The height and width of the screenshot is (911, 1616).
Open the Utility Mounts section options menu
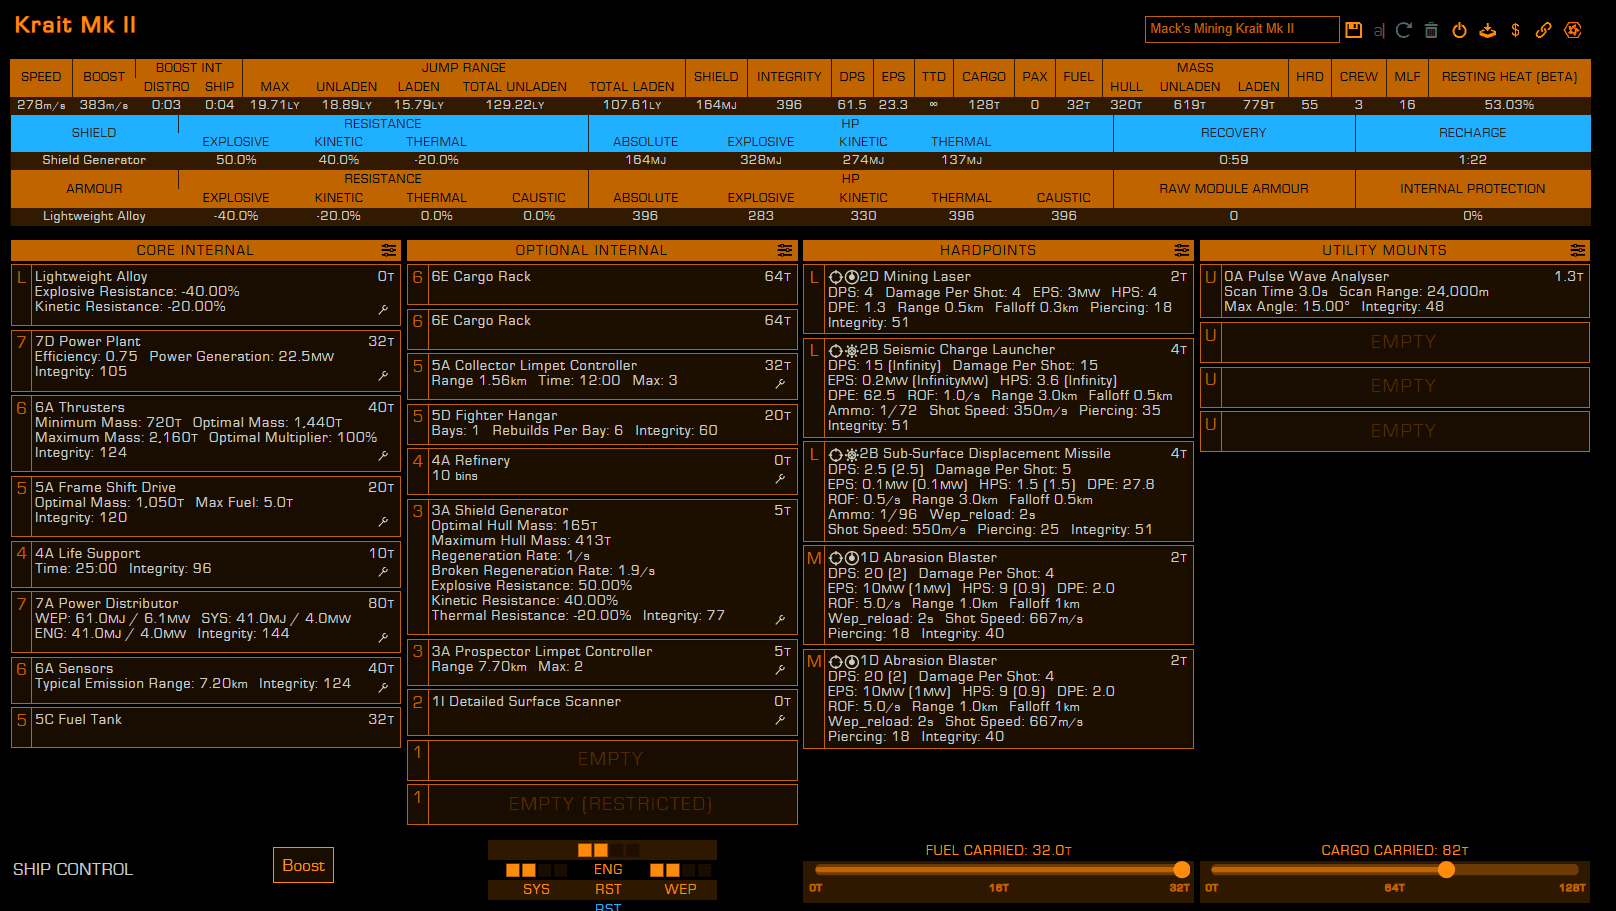(x=1577, y=250)
